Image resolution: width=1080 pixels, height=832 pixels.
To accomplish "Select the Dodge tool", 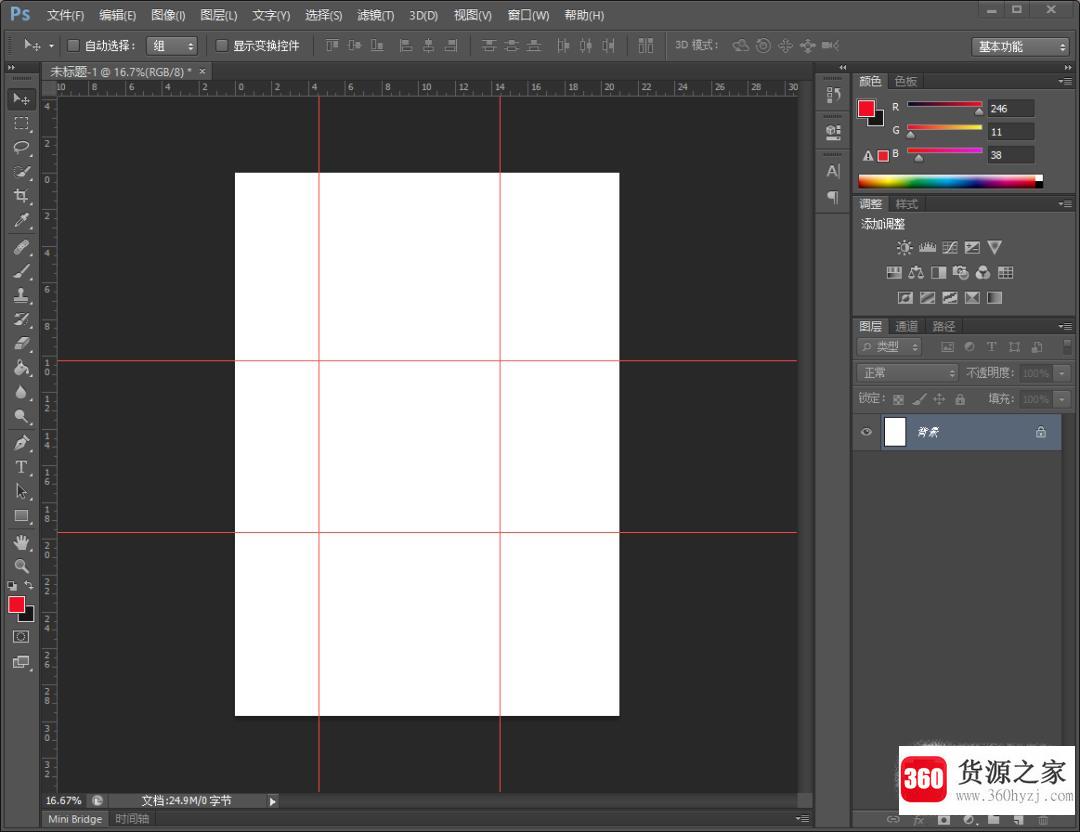I will (21, 416).
